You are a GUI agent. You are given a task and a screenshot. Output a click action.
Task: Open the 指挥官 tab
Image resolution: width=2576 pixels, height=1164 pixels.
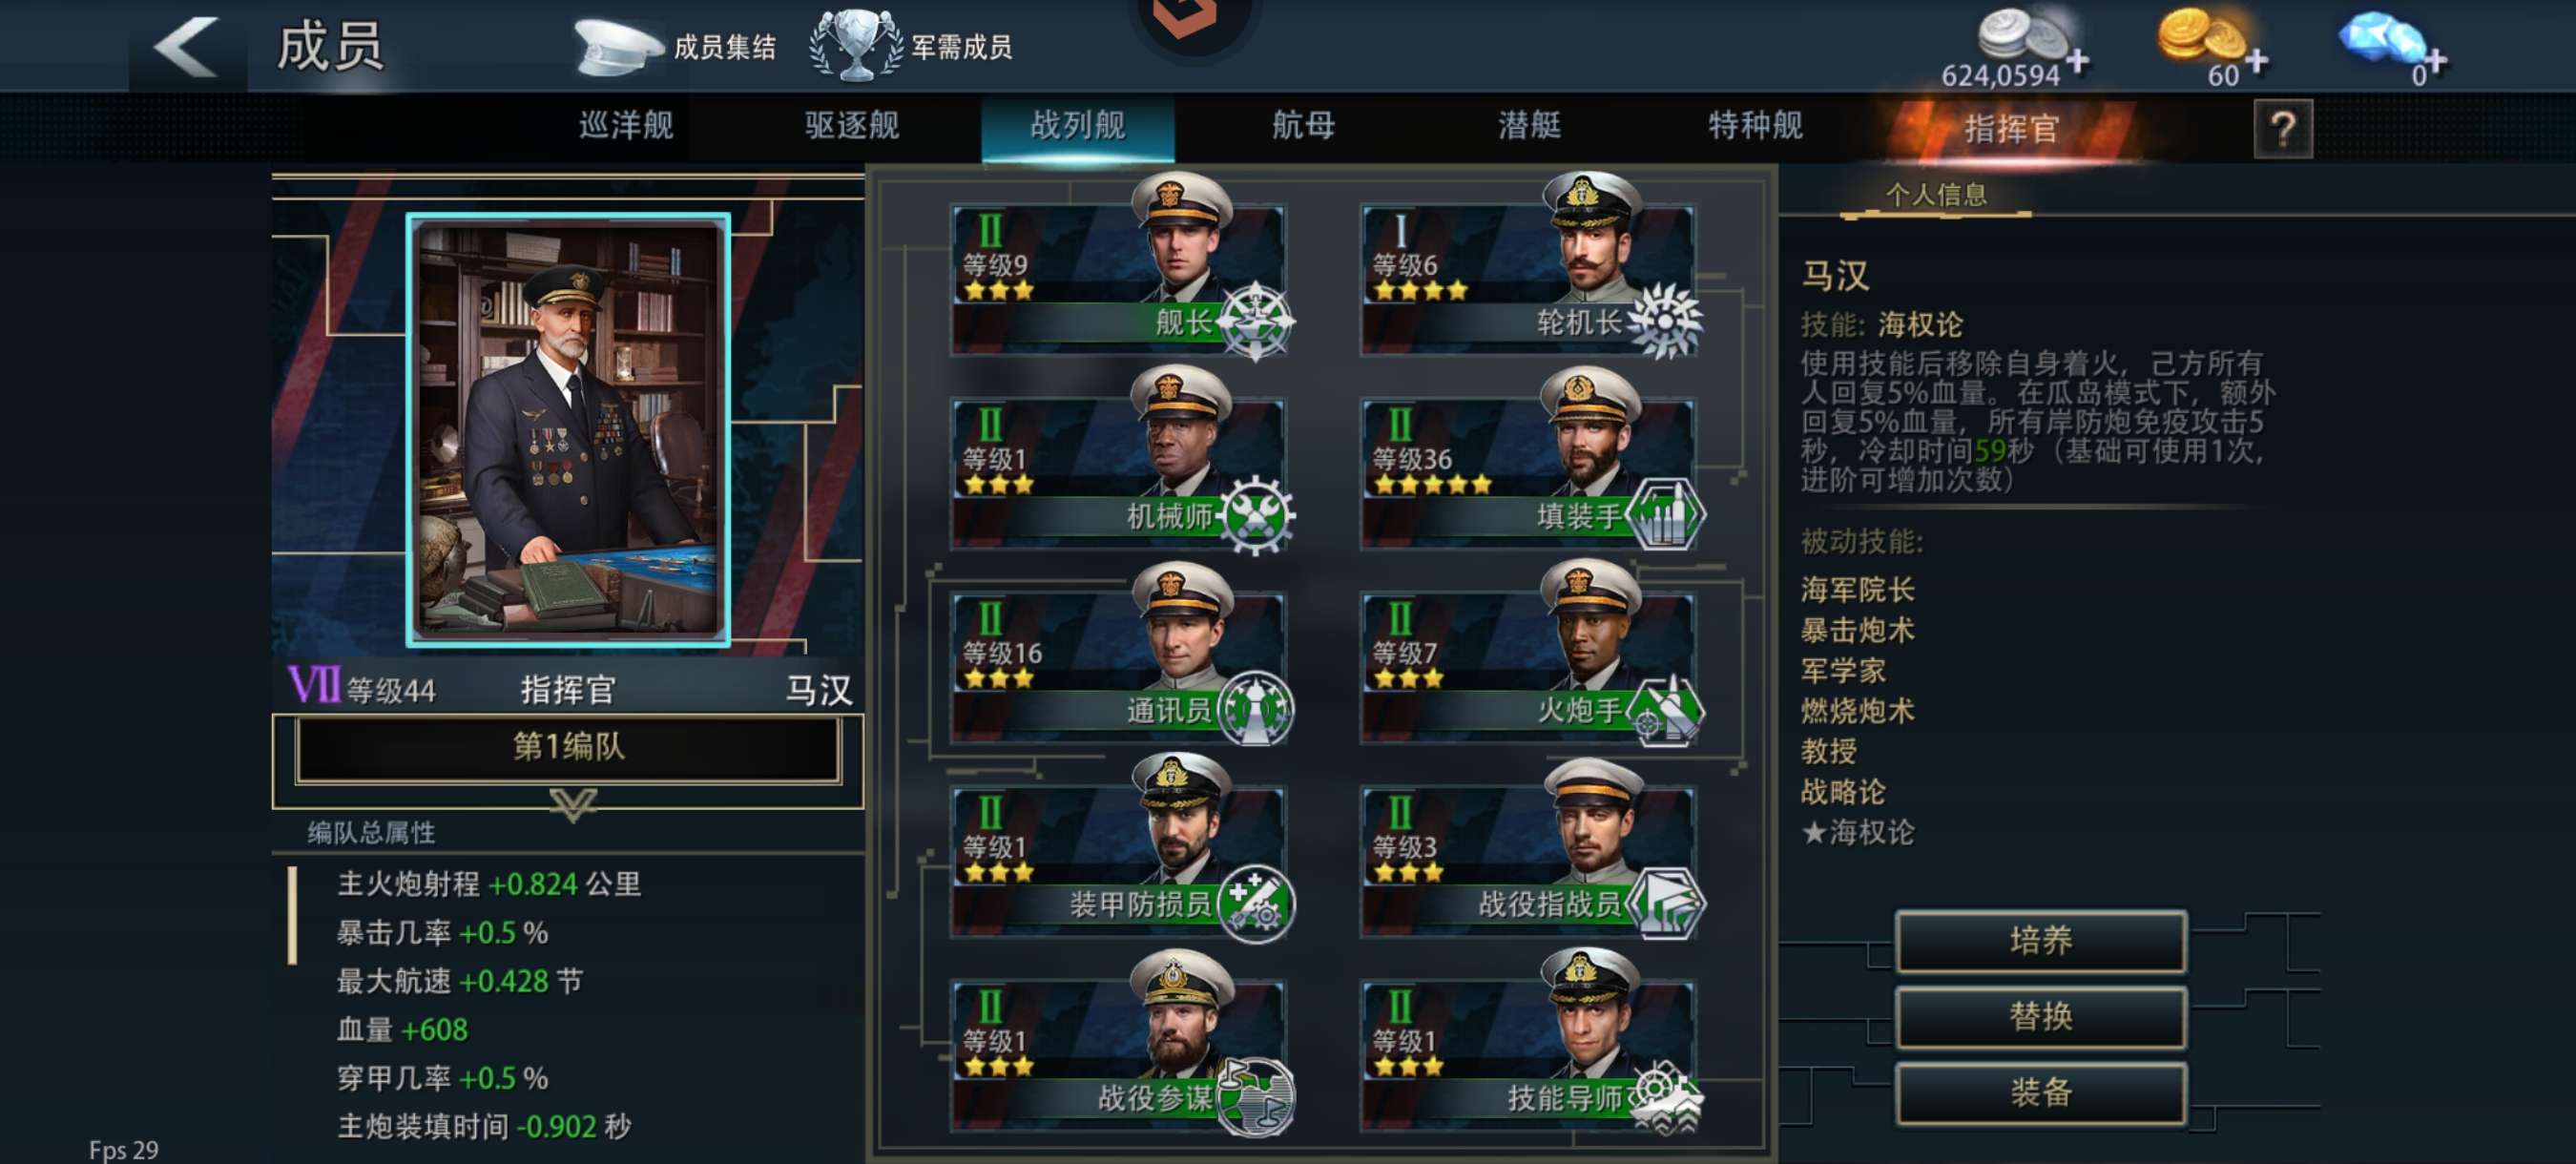pyautogui.click(x=2011, y=128)
